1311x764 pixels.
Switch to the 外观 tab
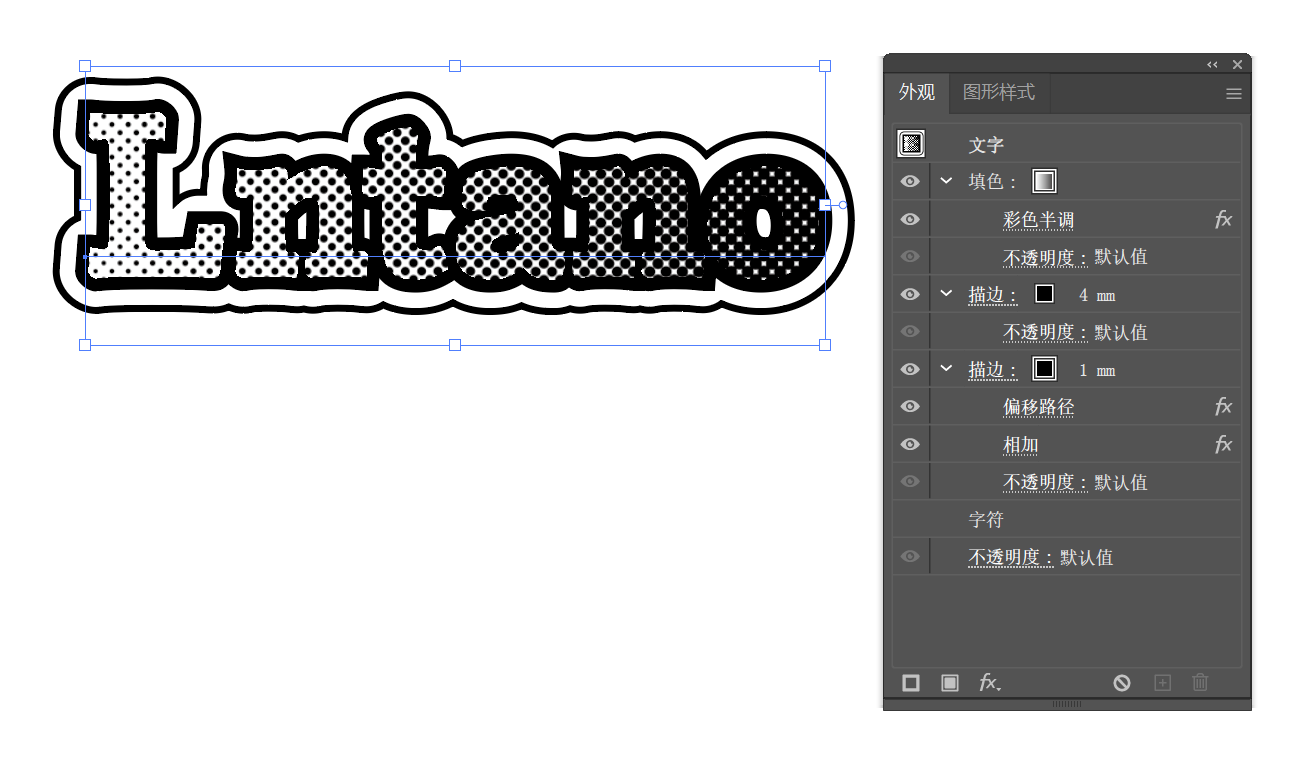click(x=917, y=93)
